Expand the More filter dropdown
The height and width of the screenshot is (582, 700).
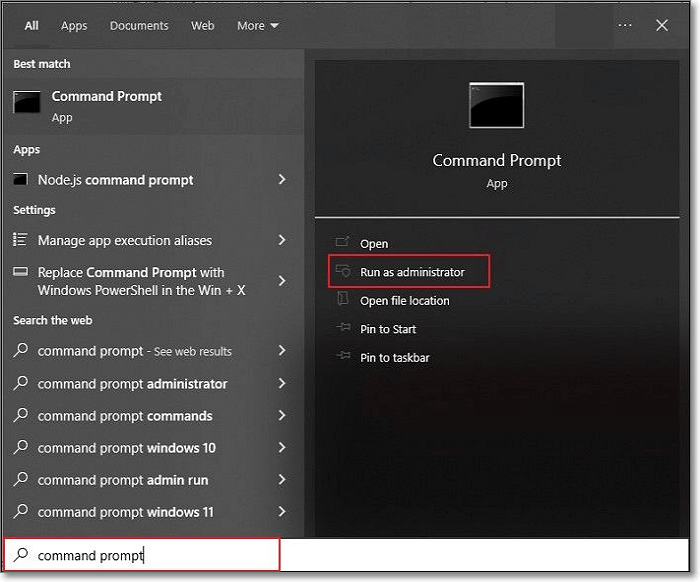coord(258,26)
